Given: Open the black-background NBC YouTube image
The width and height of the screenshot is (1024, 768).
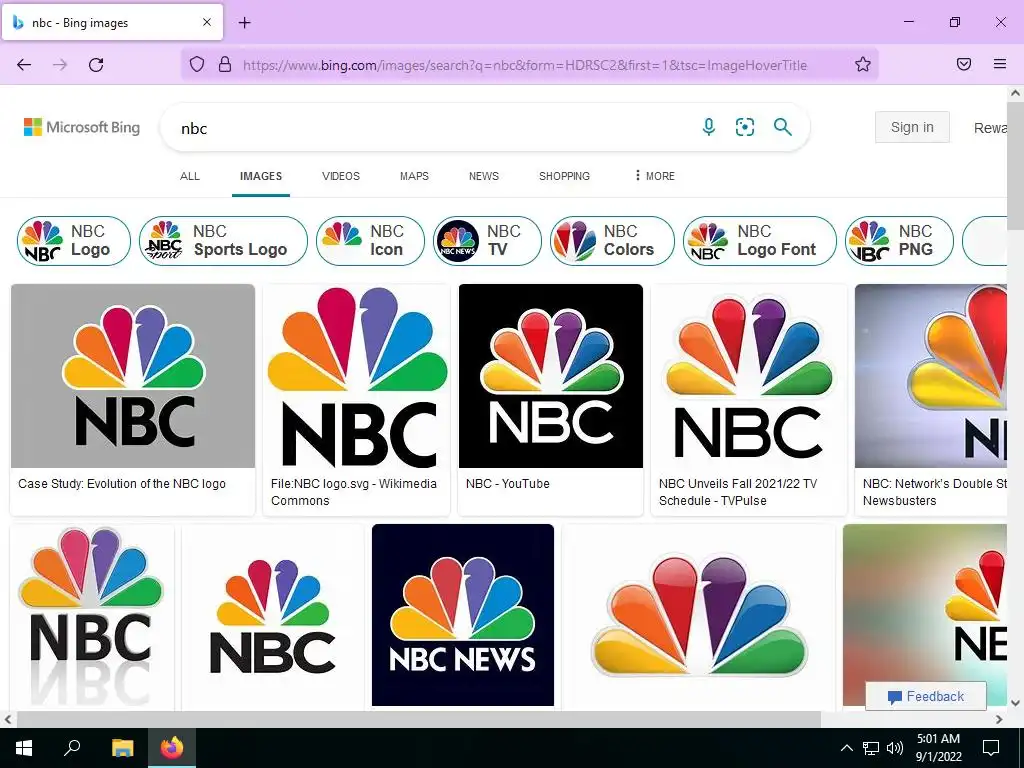Looking at the screenshot, I should point(551,376).
